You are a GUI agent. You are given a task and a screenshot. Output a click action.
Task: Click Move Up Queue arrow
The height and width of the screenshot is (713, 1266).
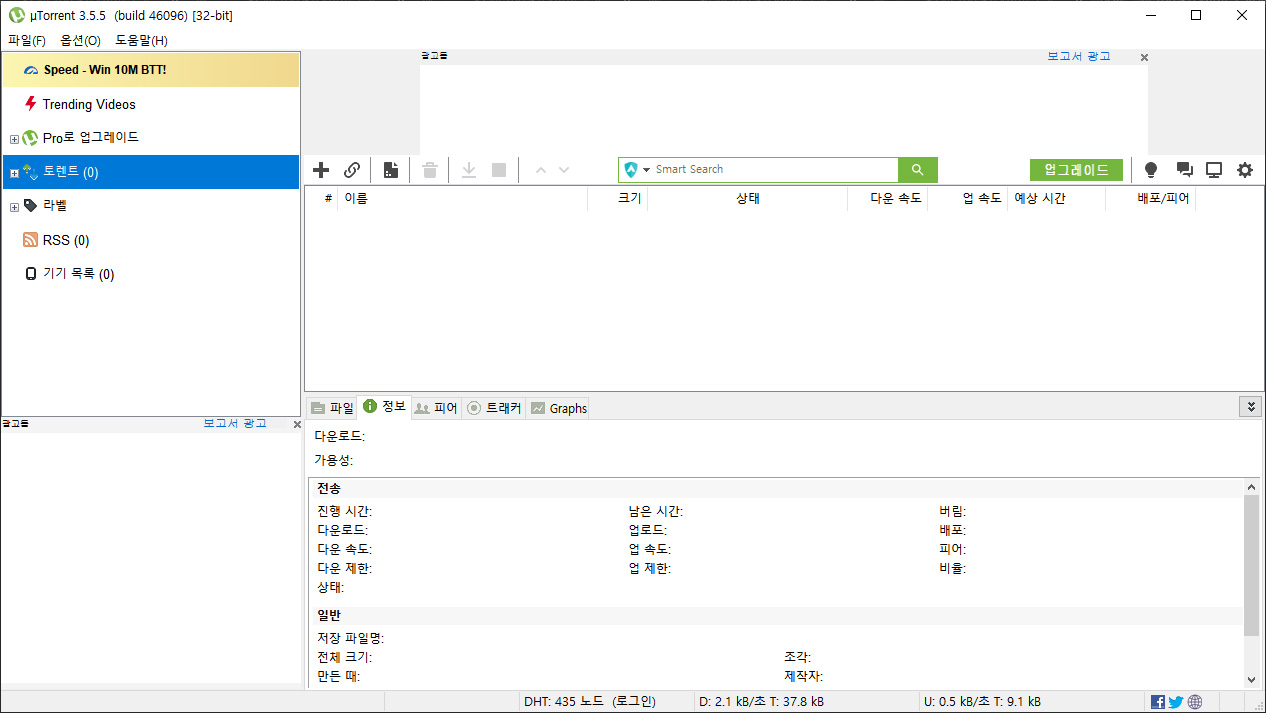point(541,170)
